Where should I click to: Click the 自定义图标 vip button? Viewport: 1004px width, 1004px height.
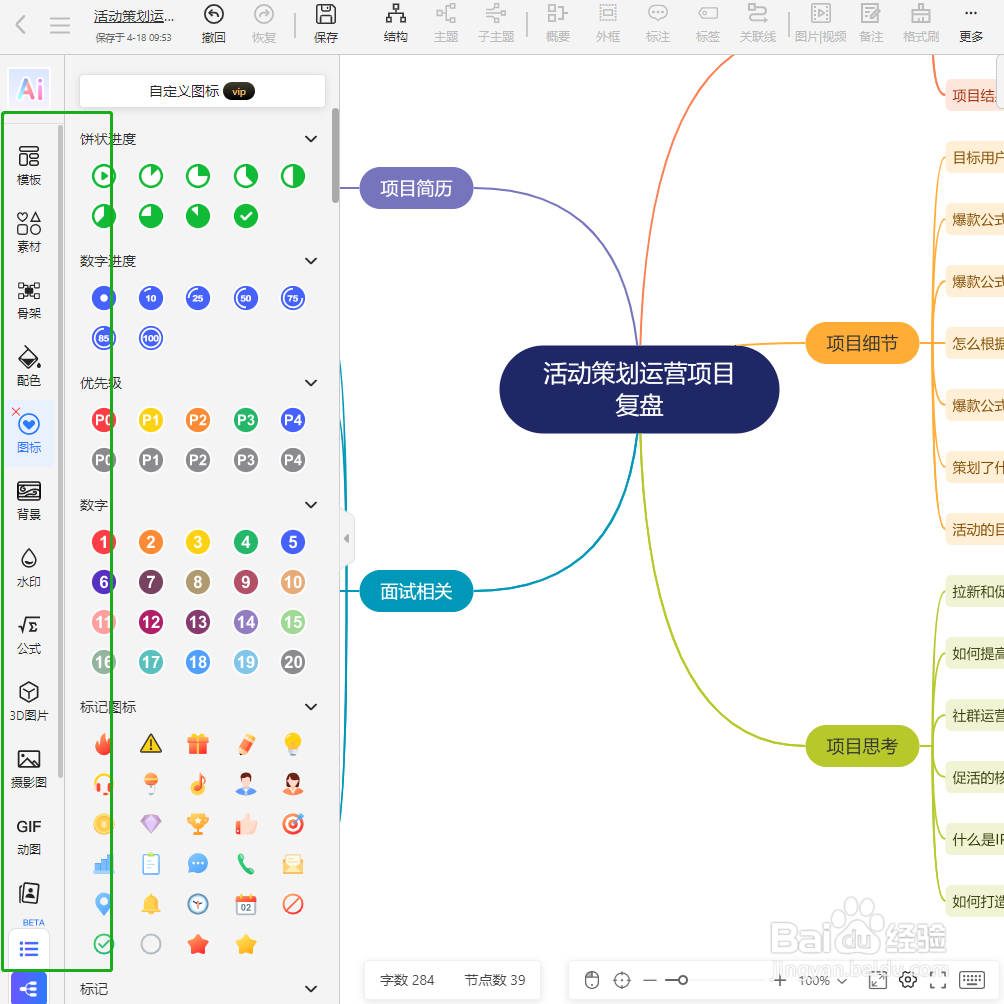click(x=202, y=92)
